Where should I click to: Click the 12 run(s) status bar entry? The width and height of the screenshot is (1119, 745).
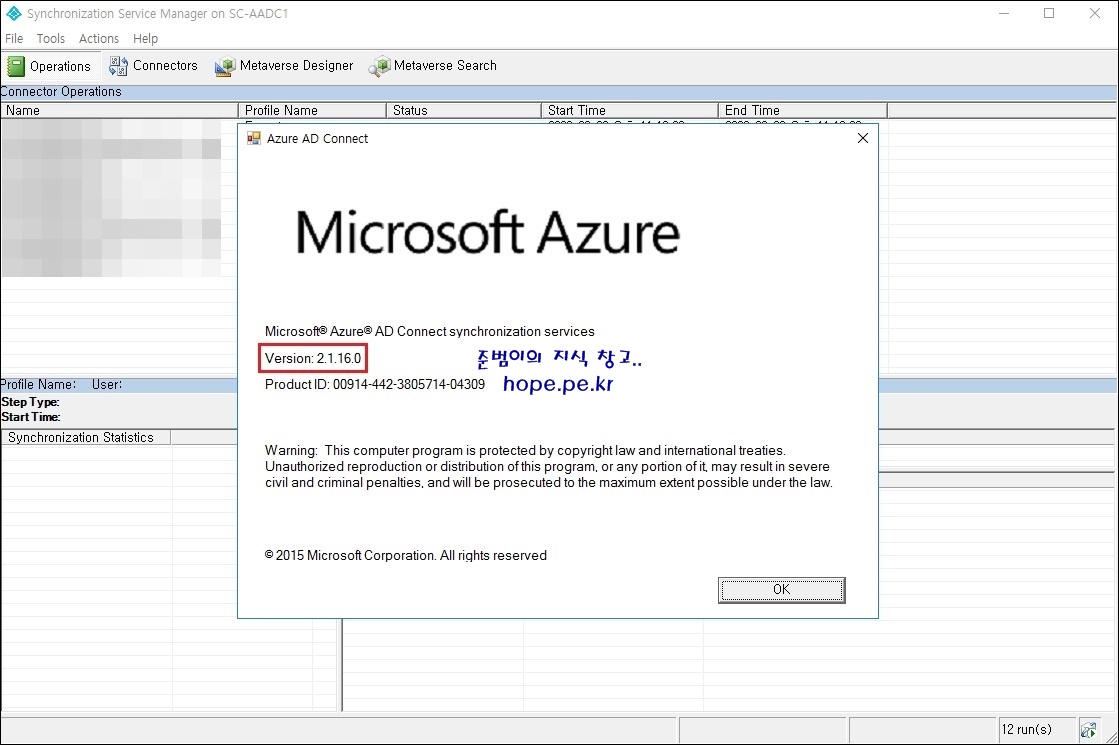click(x=1026, y=729)
